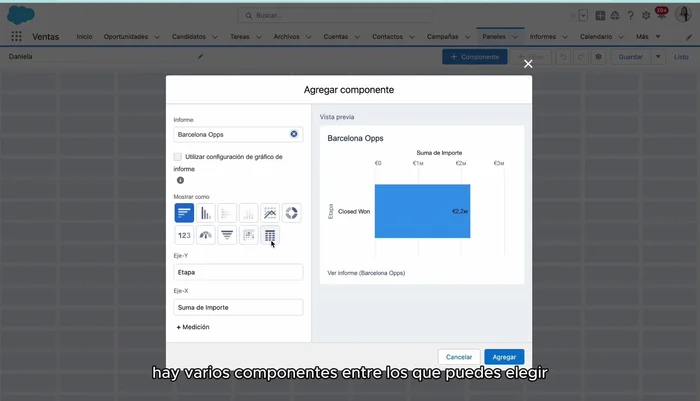Open the notifications bell icon

661,14
